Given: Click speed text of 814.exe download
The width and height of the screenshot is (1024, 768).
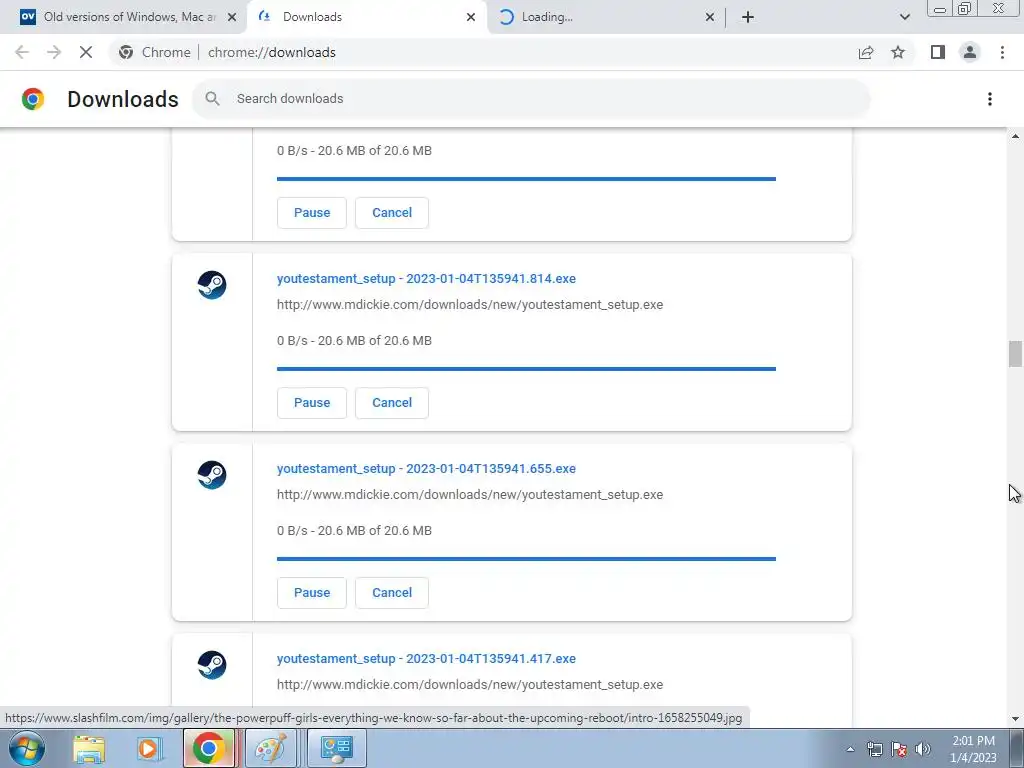Looking at the screenshot, I should tap(354, 340).
